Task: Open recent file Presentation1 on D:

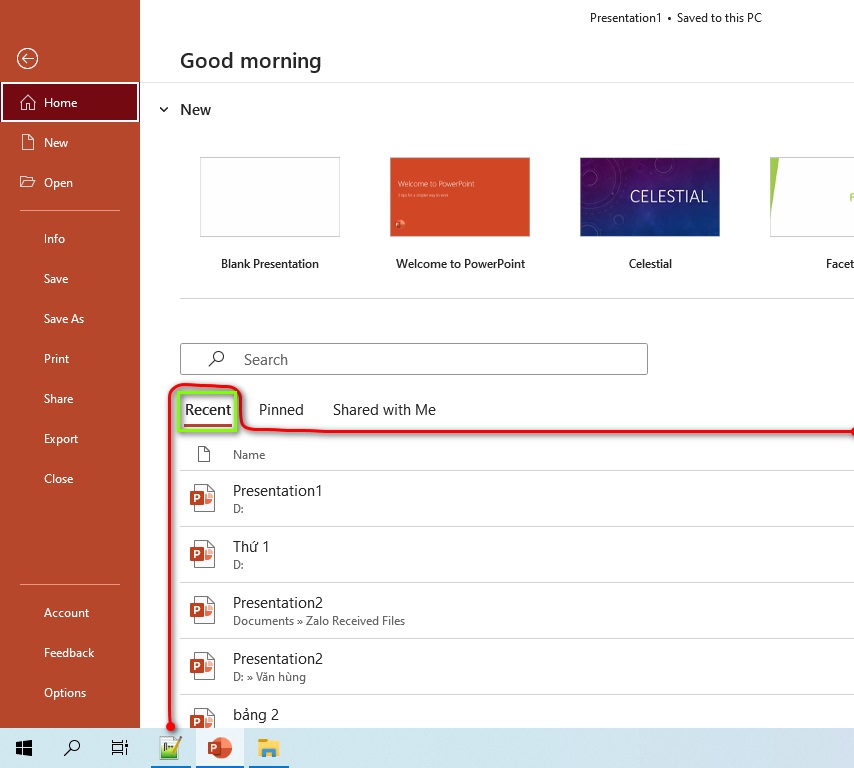Action: (517, 499)
